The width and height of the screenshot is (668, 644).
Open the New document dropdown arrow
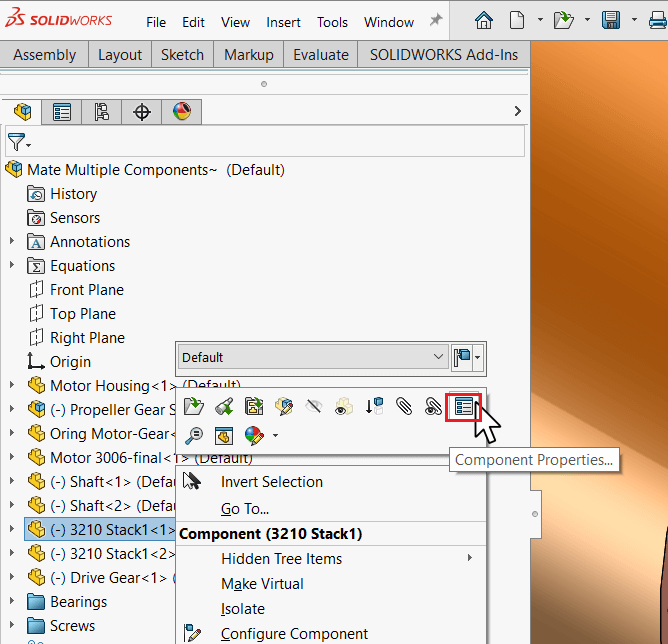[x=540, y=20]
